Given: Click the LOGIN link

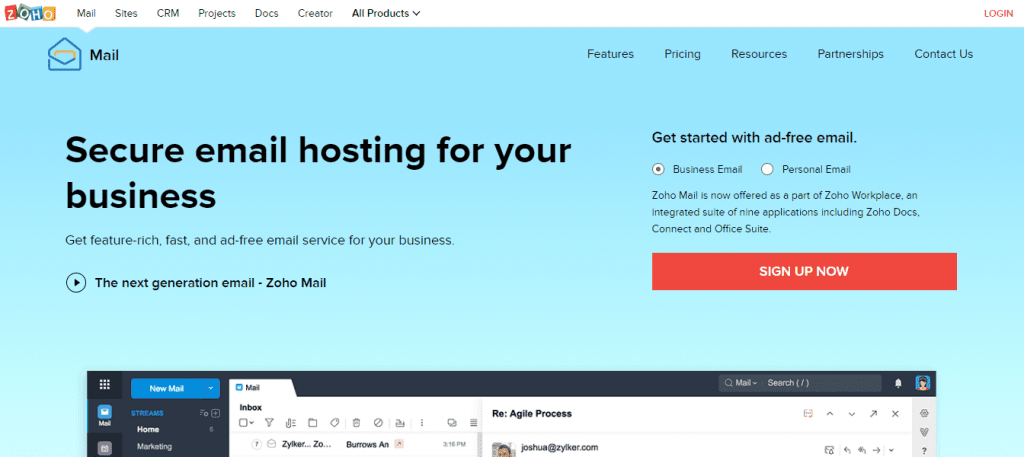Looking at the screenshot, I should pyautogui.click(x=998, y=13).
